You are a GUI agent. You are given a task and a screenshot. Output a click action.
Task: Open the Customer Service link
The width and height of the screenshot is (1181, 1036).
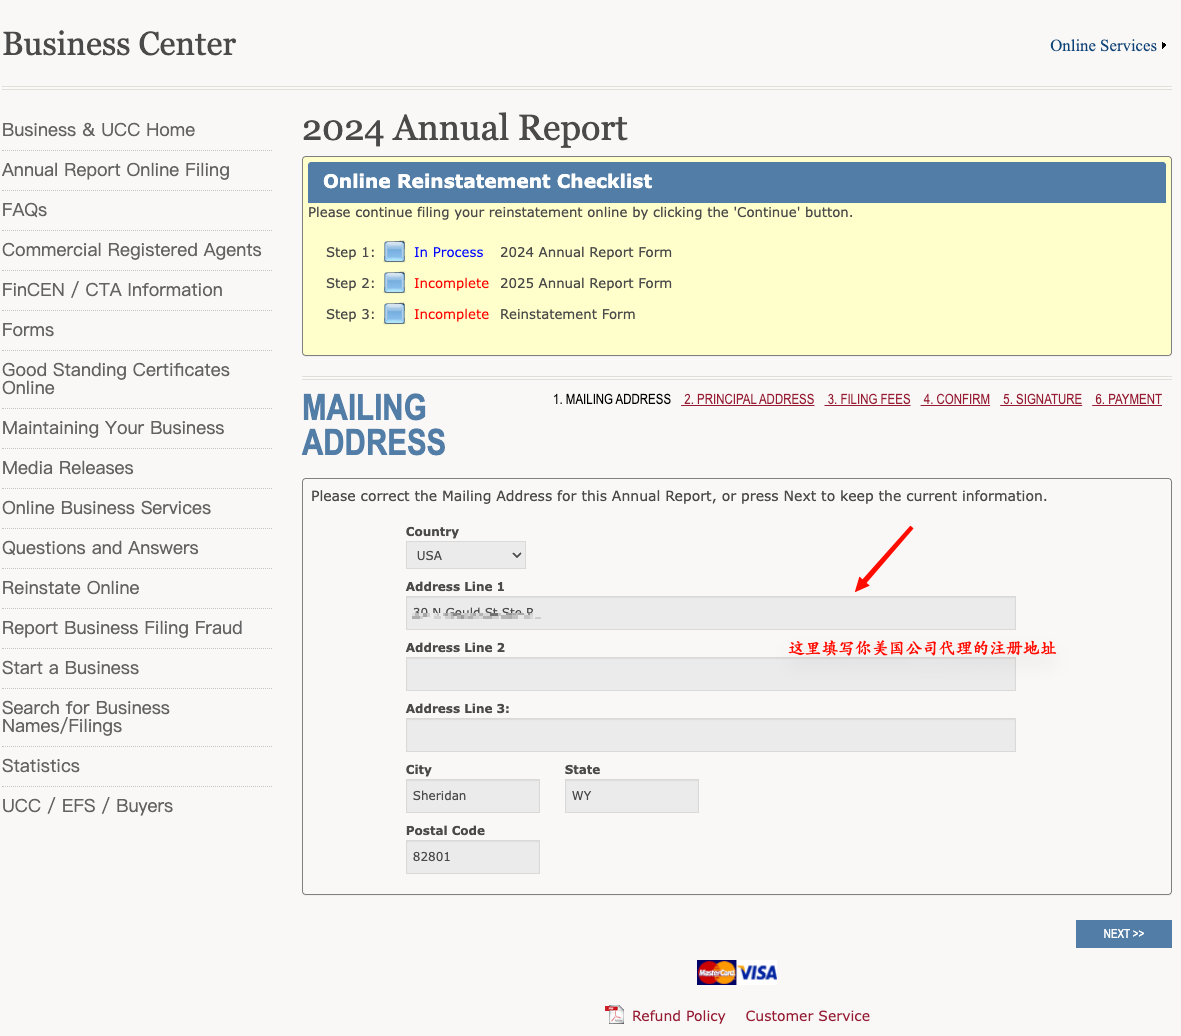pyautogui.click(x=807, y=1016)
